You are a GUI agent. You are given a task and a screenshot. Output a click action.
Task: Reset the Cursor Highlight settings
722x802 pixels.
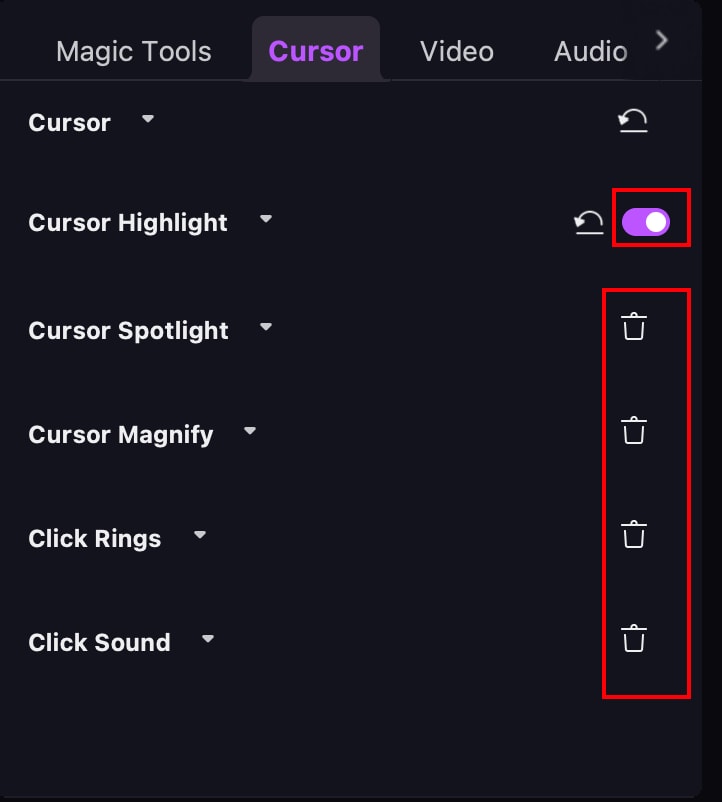589,223
